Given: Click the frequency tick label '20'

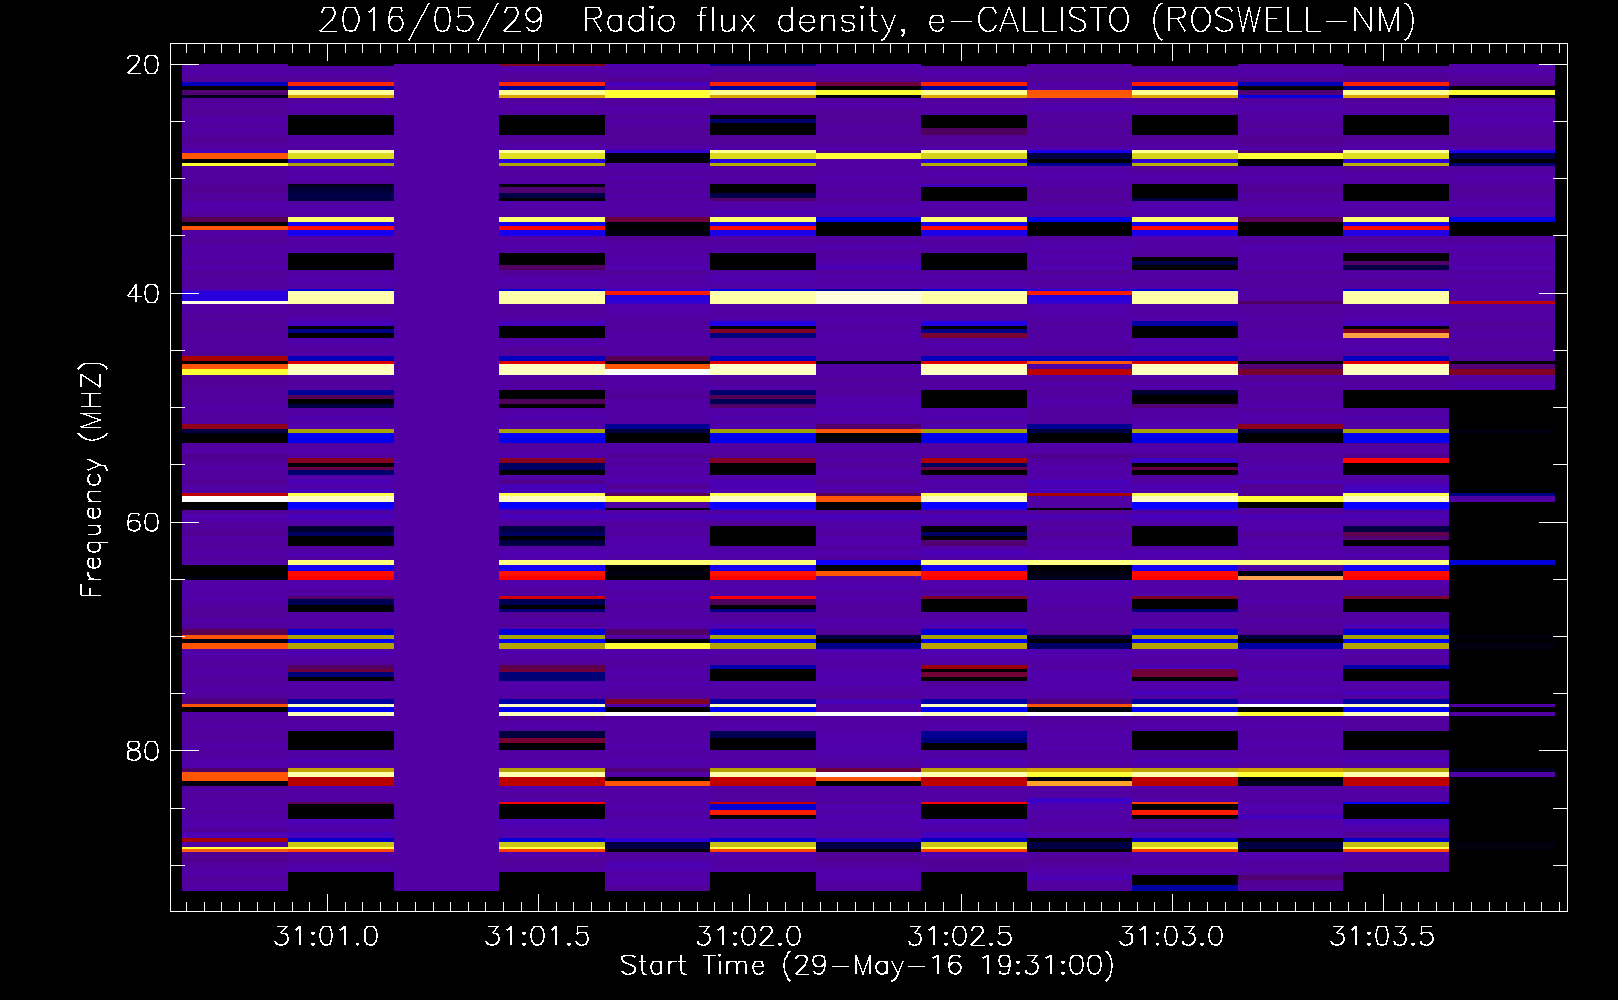Looking at the screenshot, I should [x=143, y=65].
